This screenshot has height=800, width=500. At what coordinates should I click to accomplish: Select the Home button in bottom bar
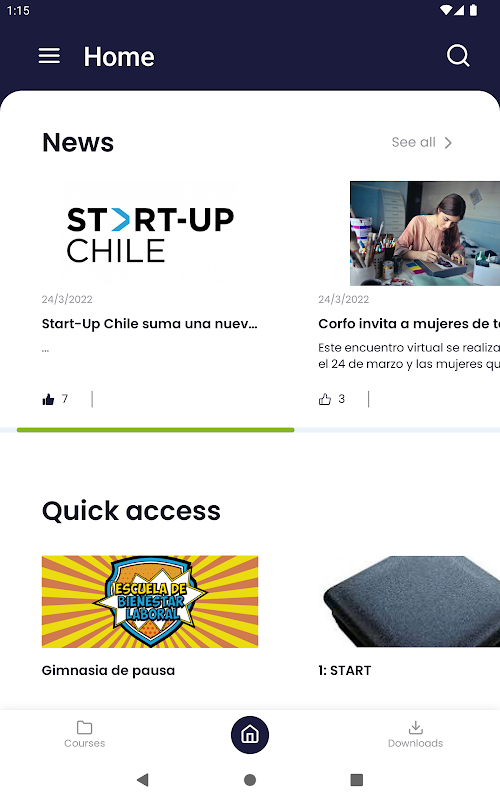tap(250, 735)
